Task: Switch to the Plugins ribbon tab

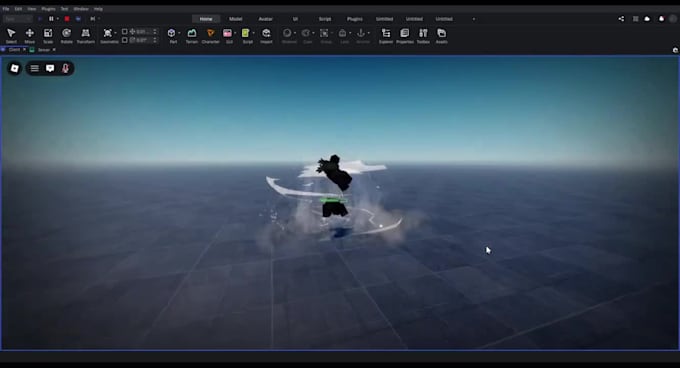Action: [354, 19]
